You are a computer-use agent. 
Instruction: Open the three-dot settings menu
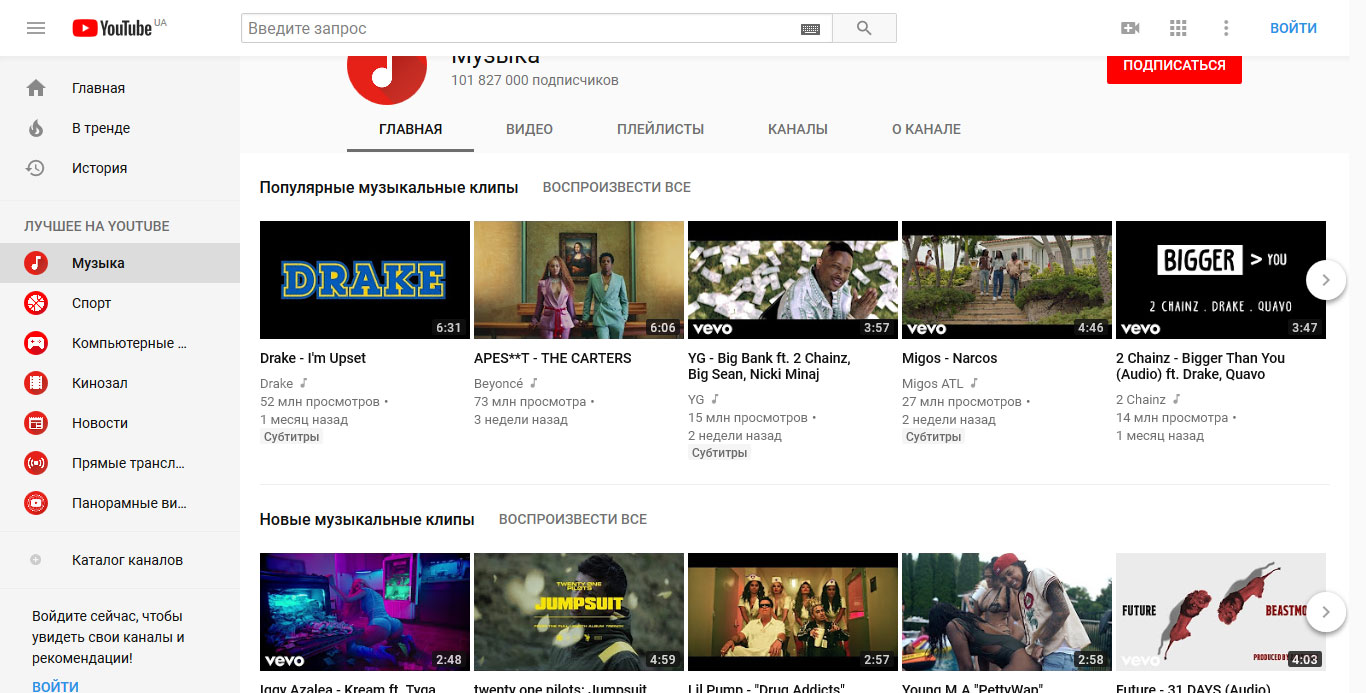tap(1226, 28)
